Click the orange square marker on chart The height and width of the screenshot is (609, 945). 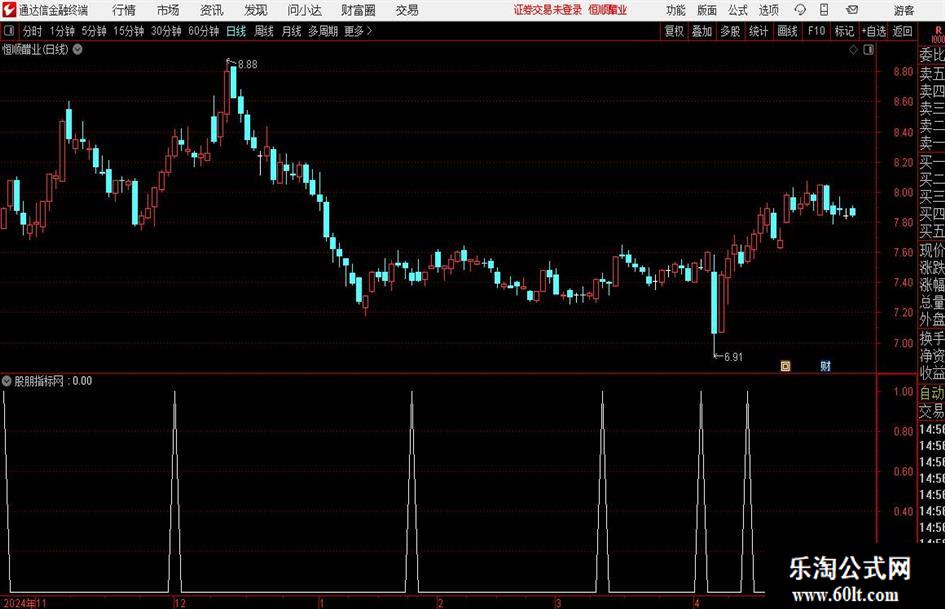click(785, 366)
